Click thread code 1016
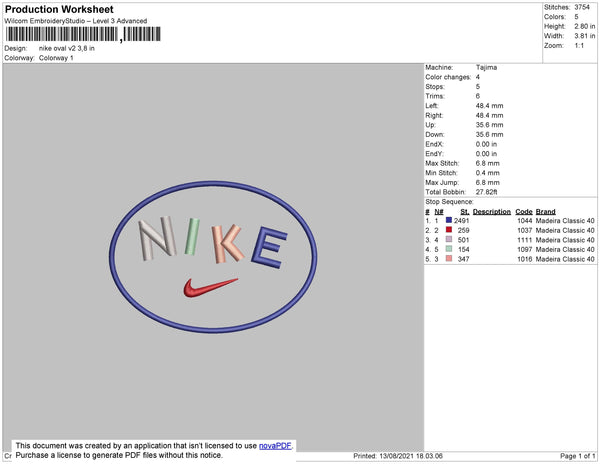This screenshot has width=600, height=464. click(525, 259)
